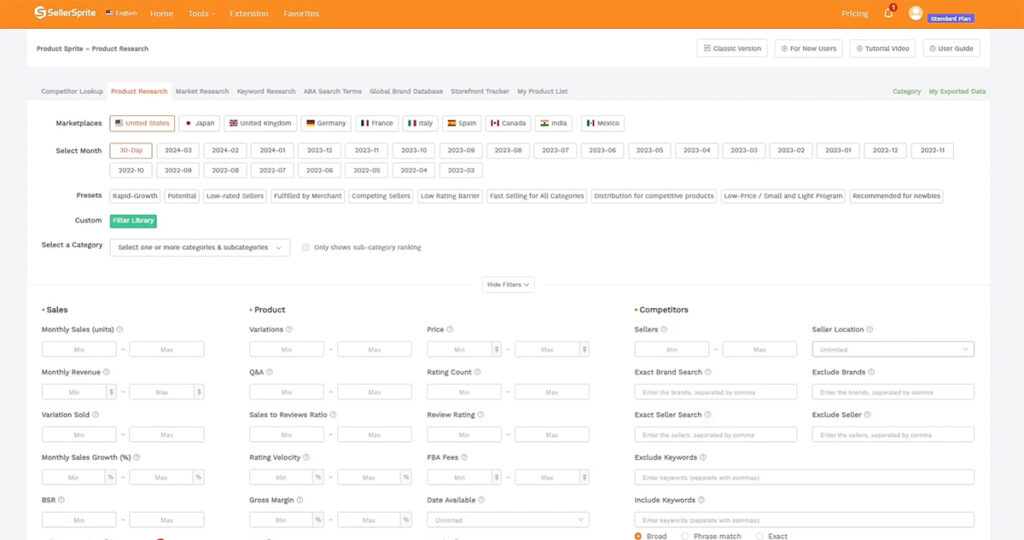Select the Germany marketplace
This screenshot has width=1024, height=540.
click(x=326, y=123)
